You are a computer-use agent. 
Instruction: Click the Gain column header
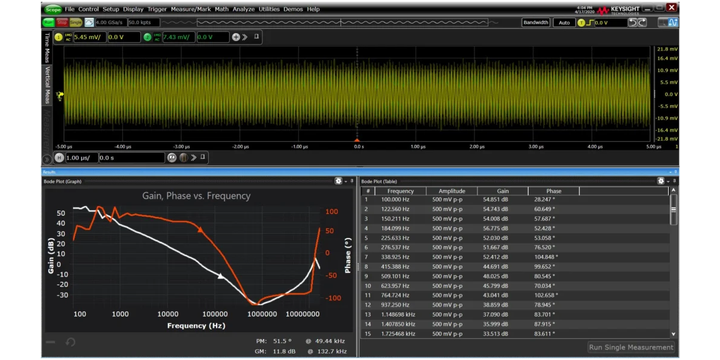pyautogui.click(x=503, y=191)
